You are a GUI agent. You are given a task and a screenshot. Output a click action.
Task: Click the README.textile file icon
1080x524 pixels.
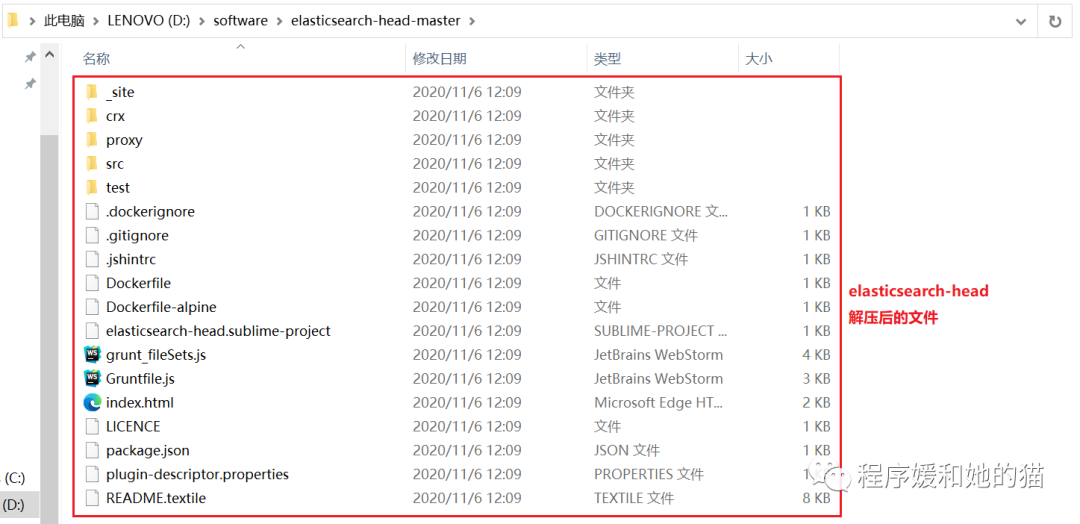tap(92, 498)
